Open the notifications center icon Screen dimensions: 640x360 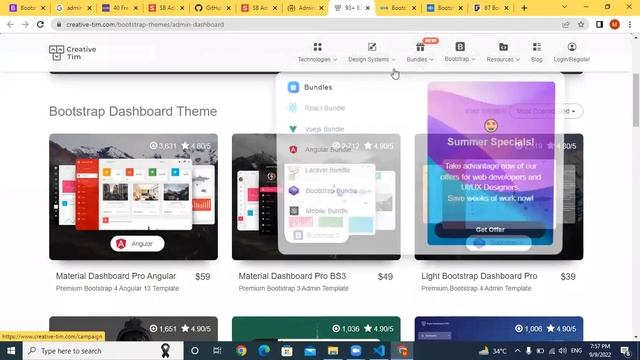(625, 351)
